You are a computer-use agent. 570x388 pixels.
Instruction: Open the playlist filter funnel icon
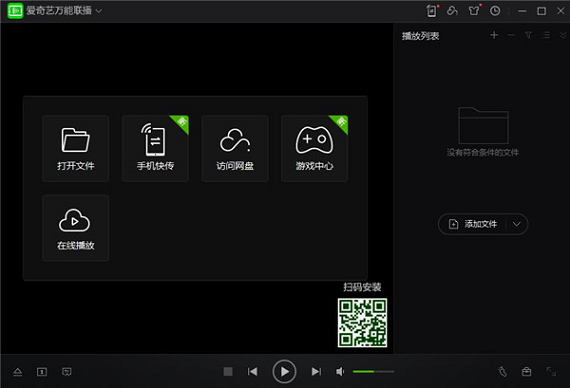pos(528,35)
